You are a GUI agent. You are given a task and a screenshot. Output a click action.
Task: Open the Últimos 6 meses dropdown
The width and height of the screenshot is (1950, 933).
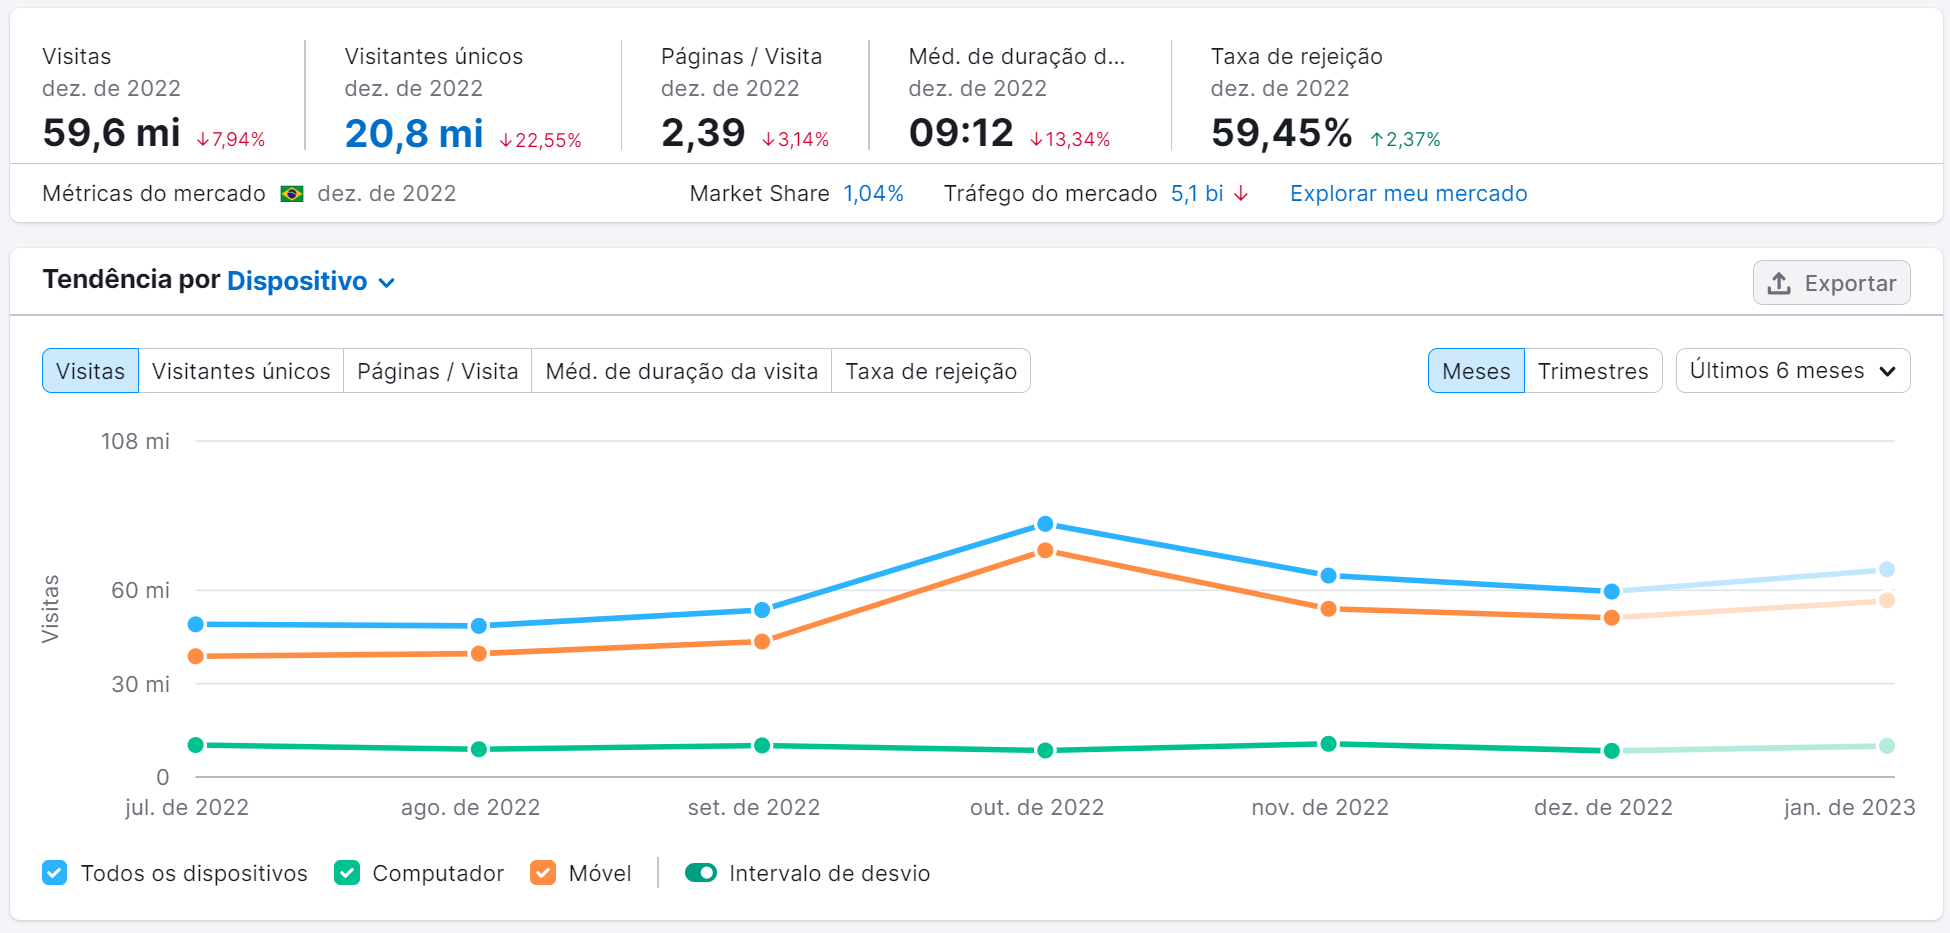click(1793, 371)
